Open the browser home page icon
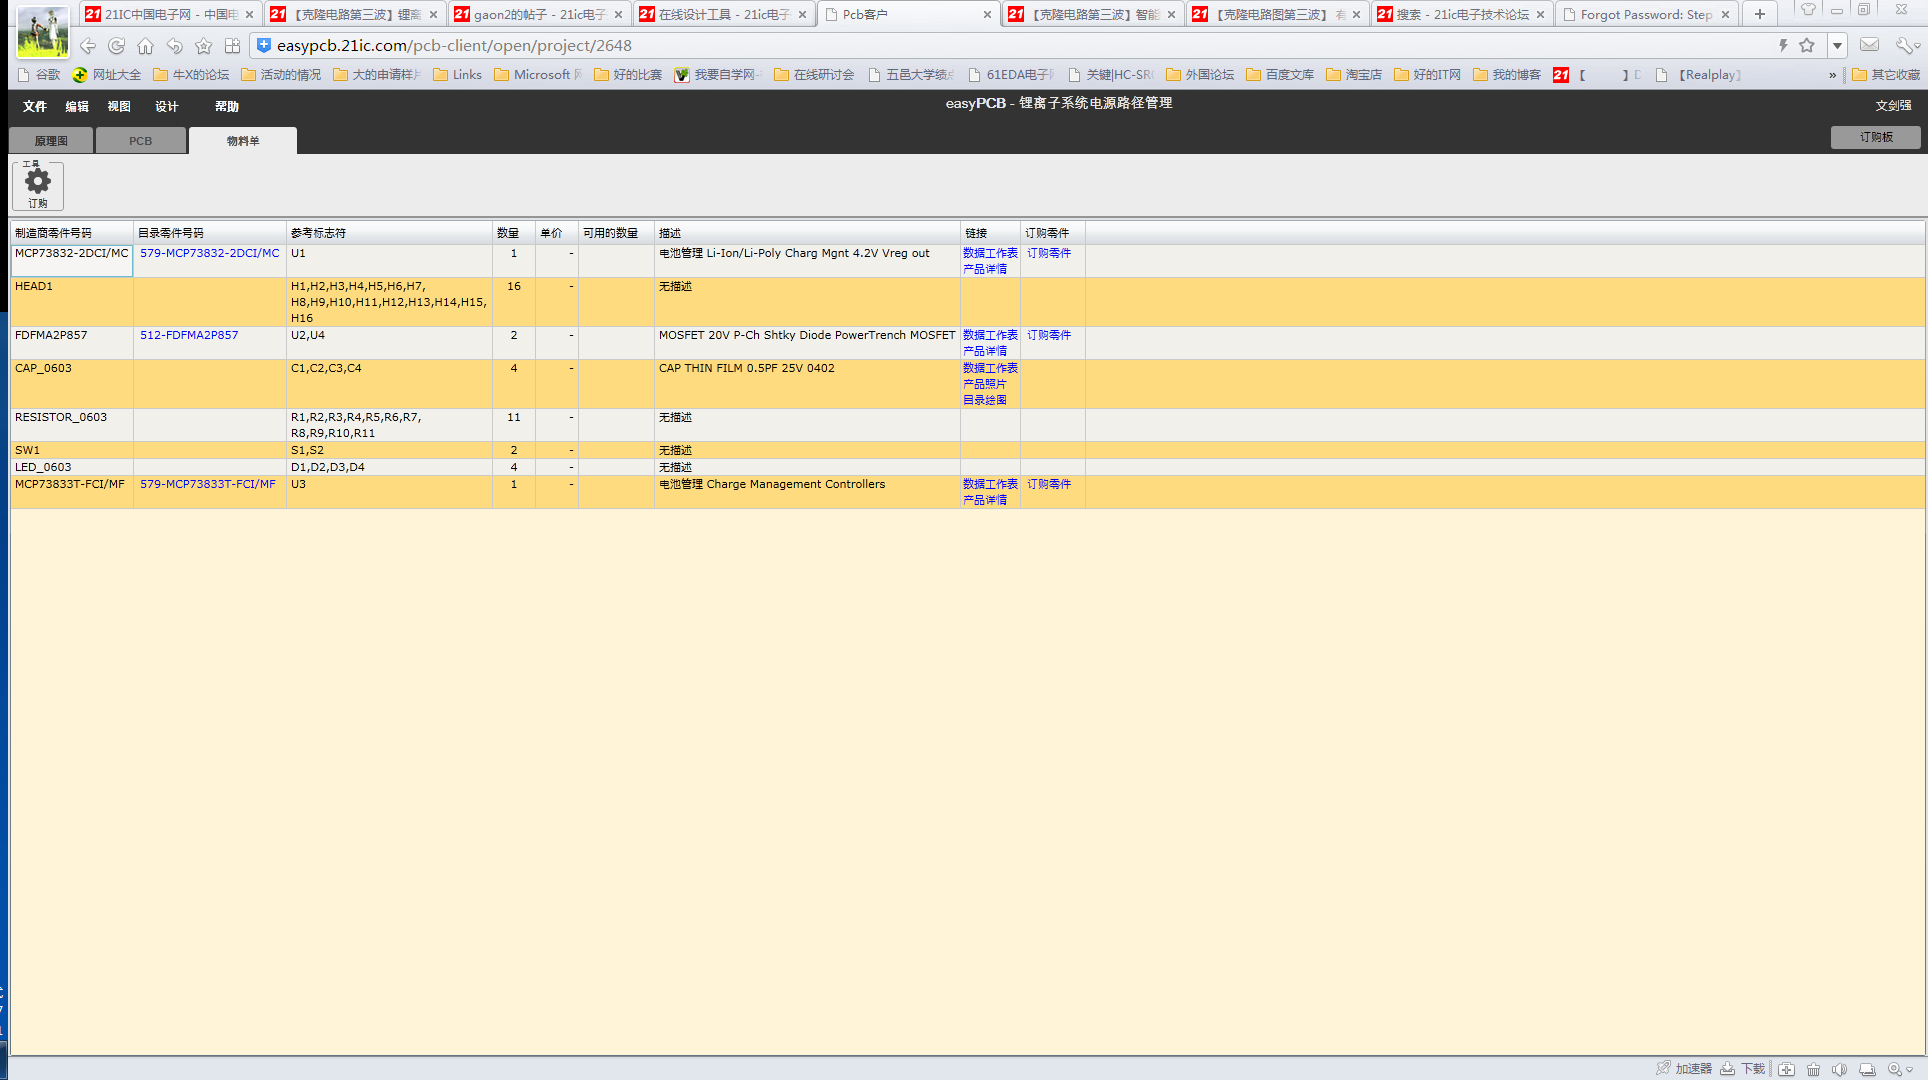 [146, 46]
